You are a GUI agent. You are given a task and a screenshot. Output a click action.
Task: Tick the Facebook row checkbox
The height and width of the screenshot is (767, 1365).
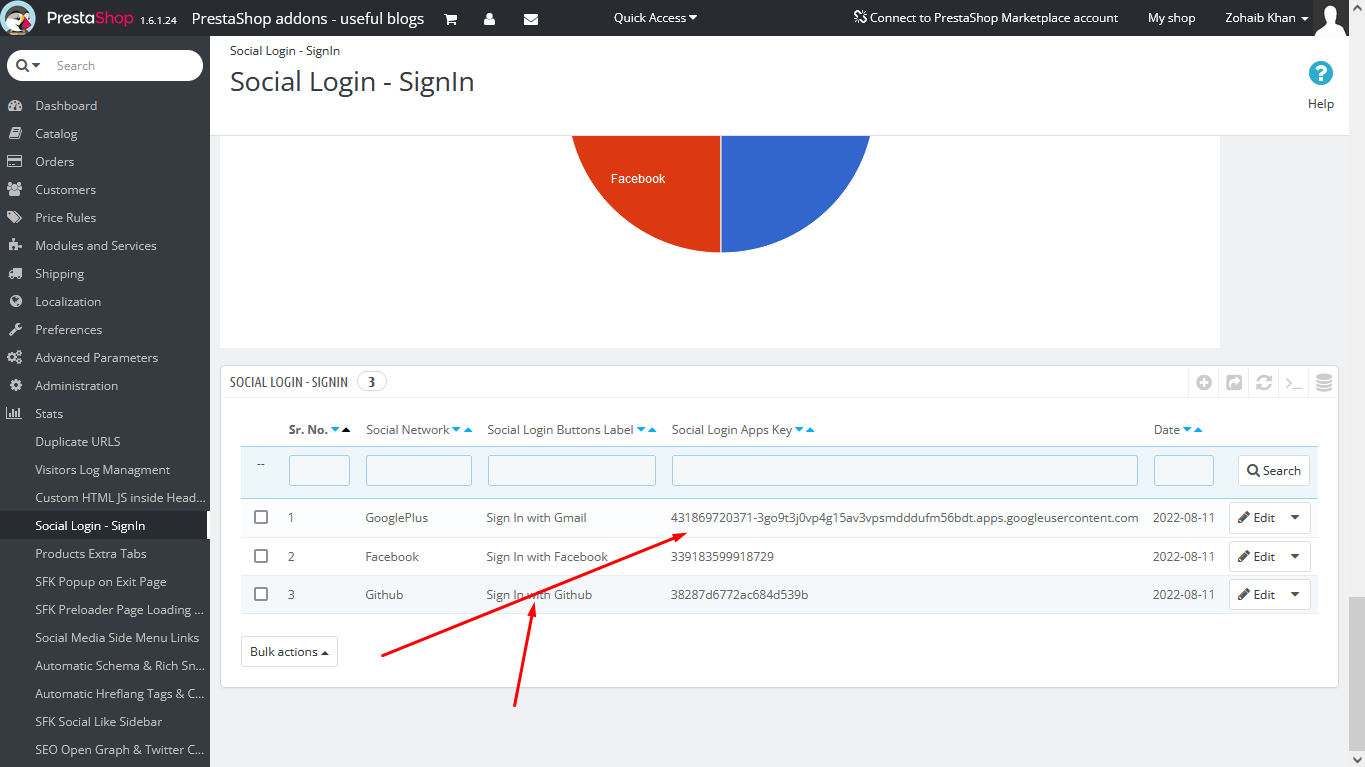click(x=261, y=556)
